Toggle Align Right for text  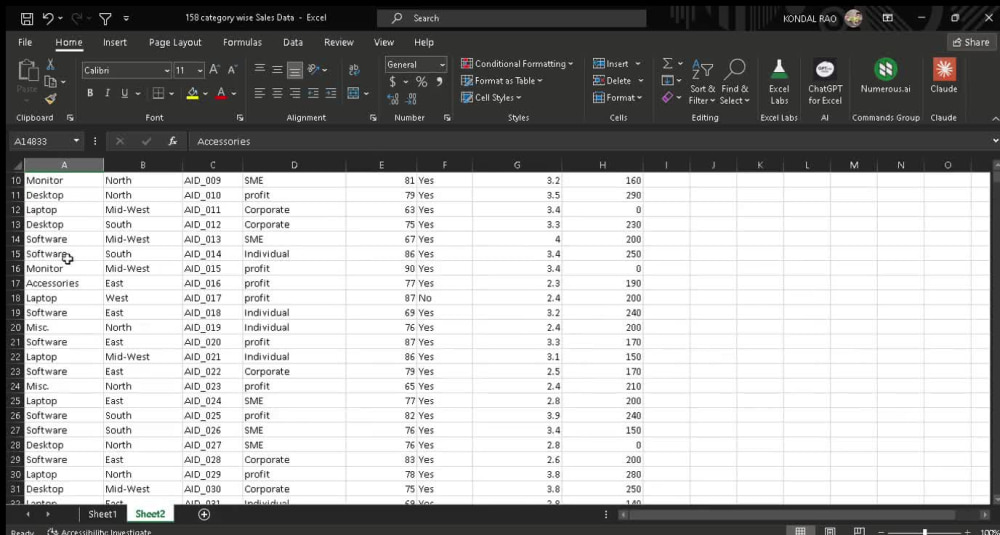tap(295, 93)
